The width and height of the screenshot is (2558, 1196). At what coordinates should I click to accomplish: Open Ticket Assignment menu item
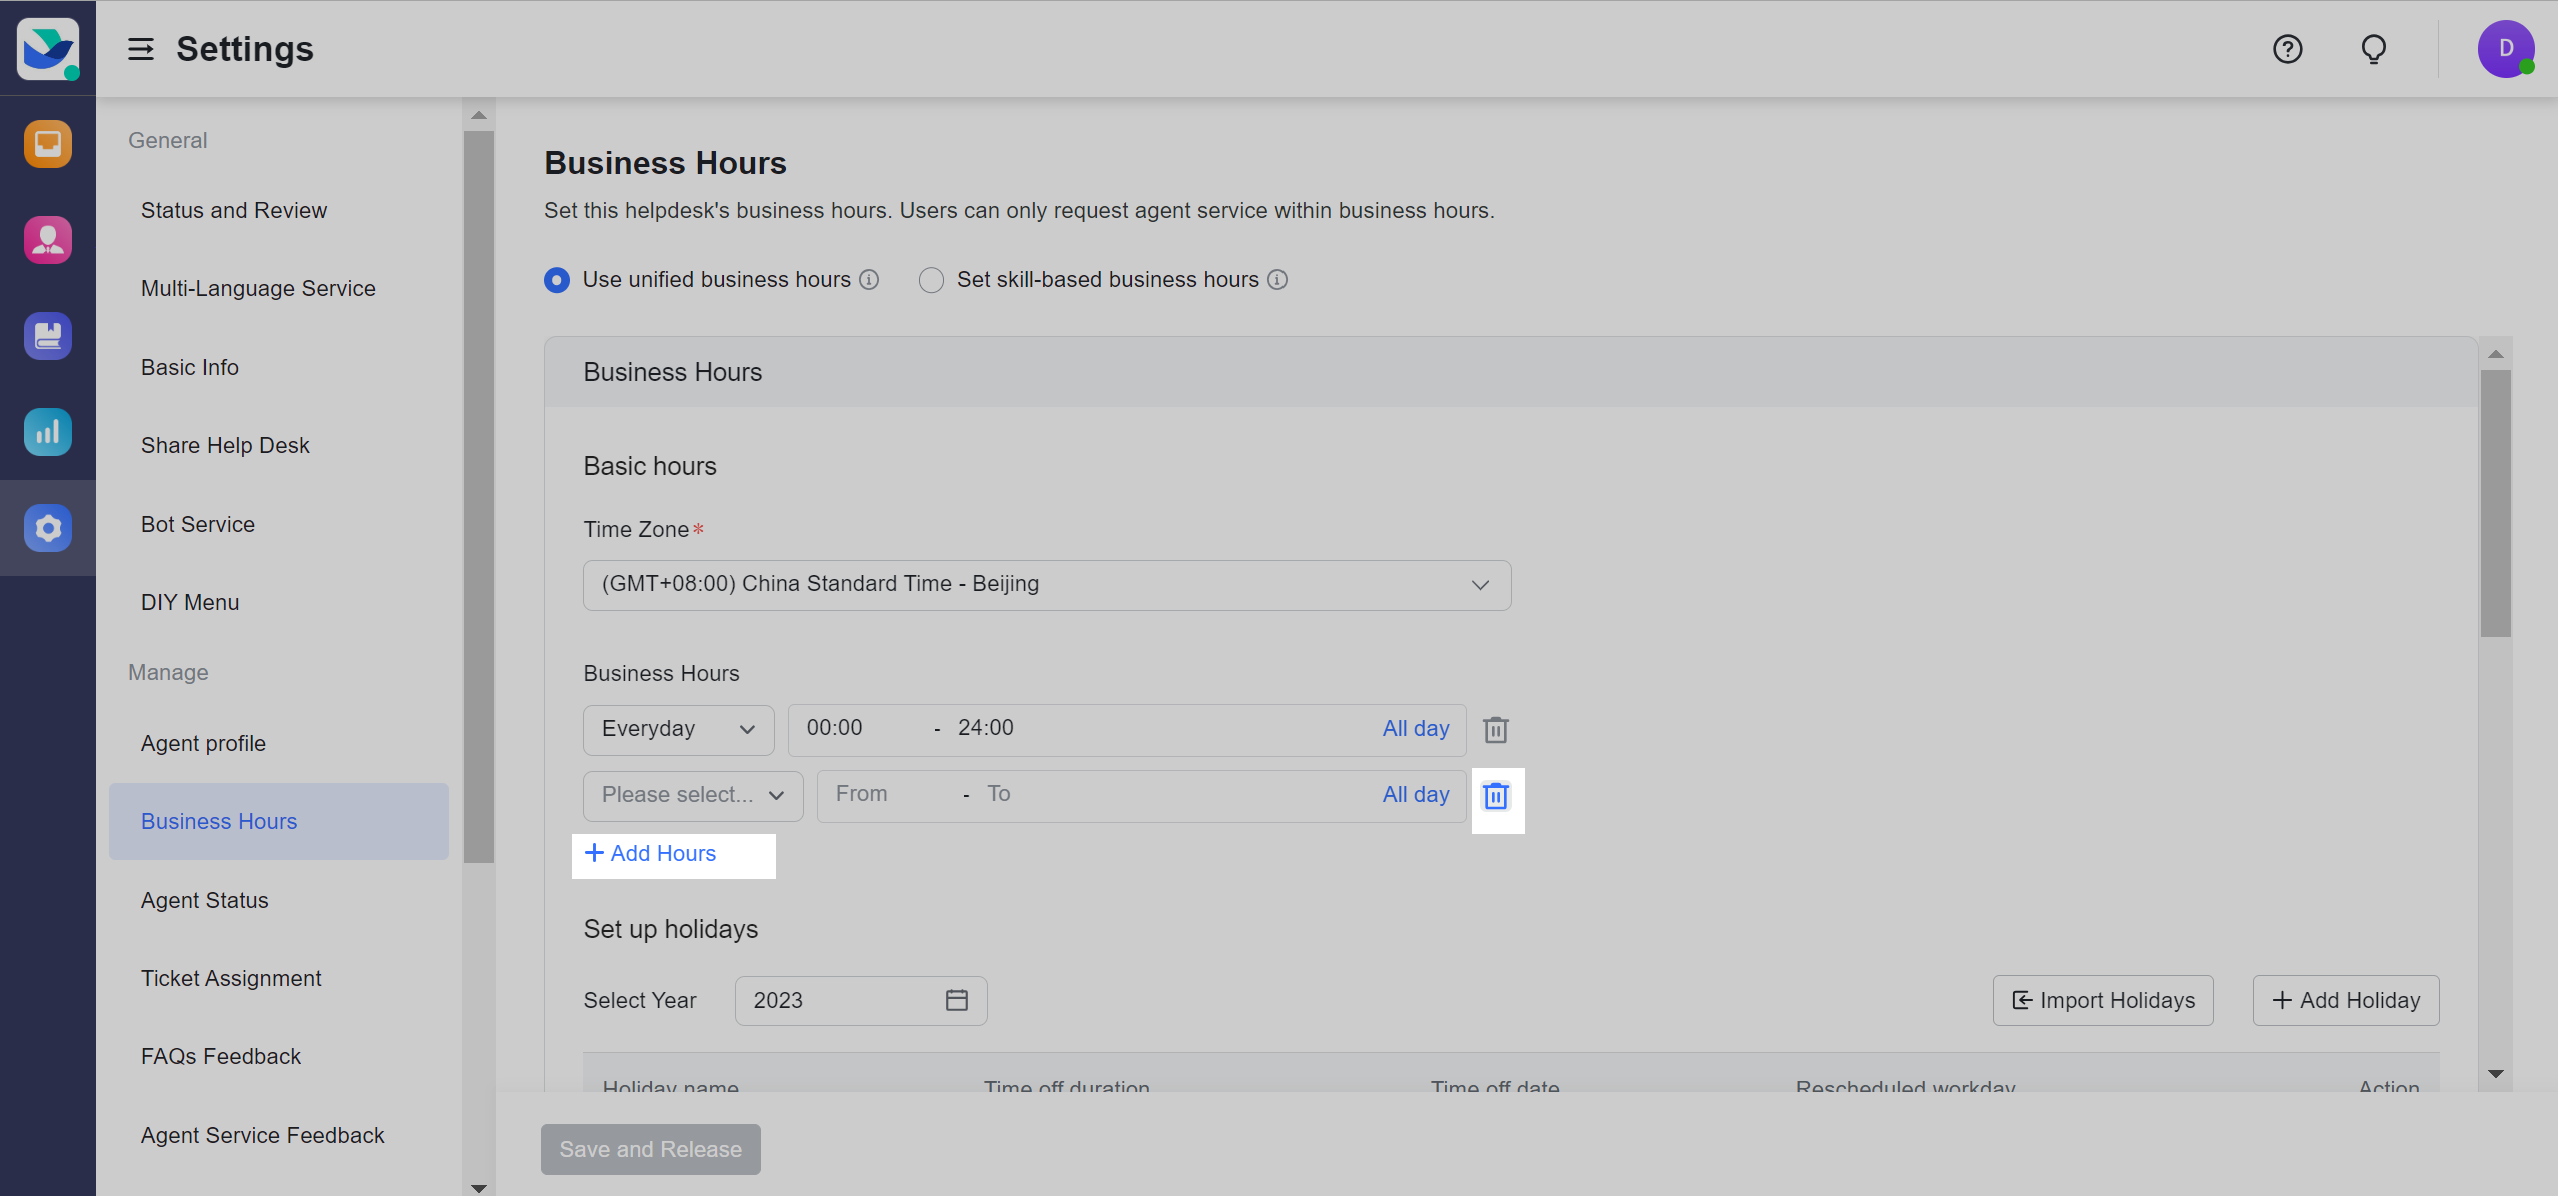(231, 978)
